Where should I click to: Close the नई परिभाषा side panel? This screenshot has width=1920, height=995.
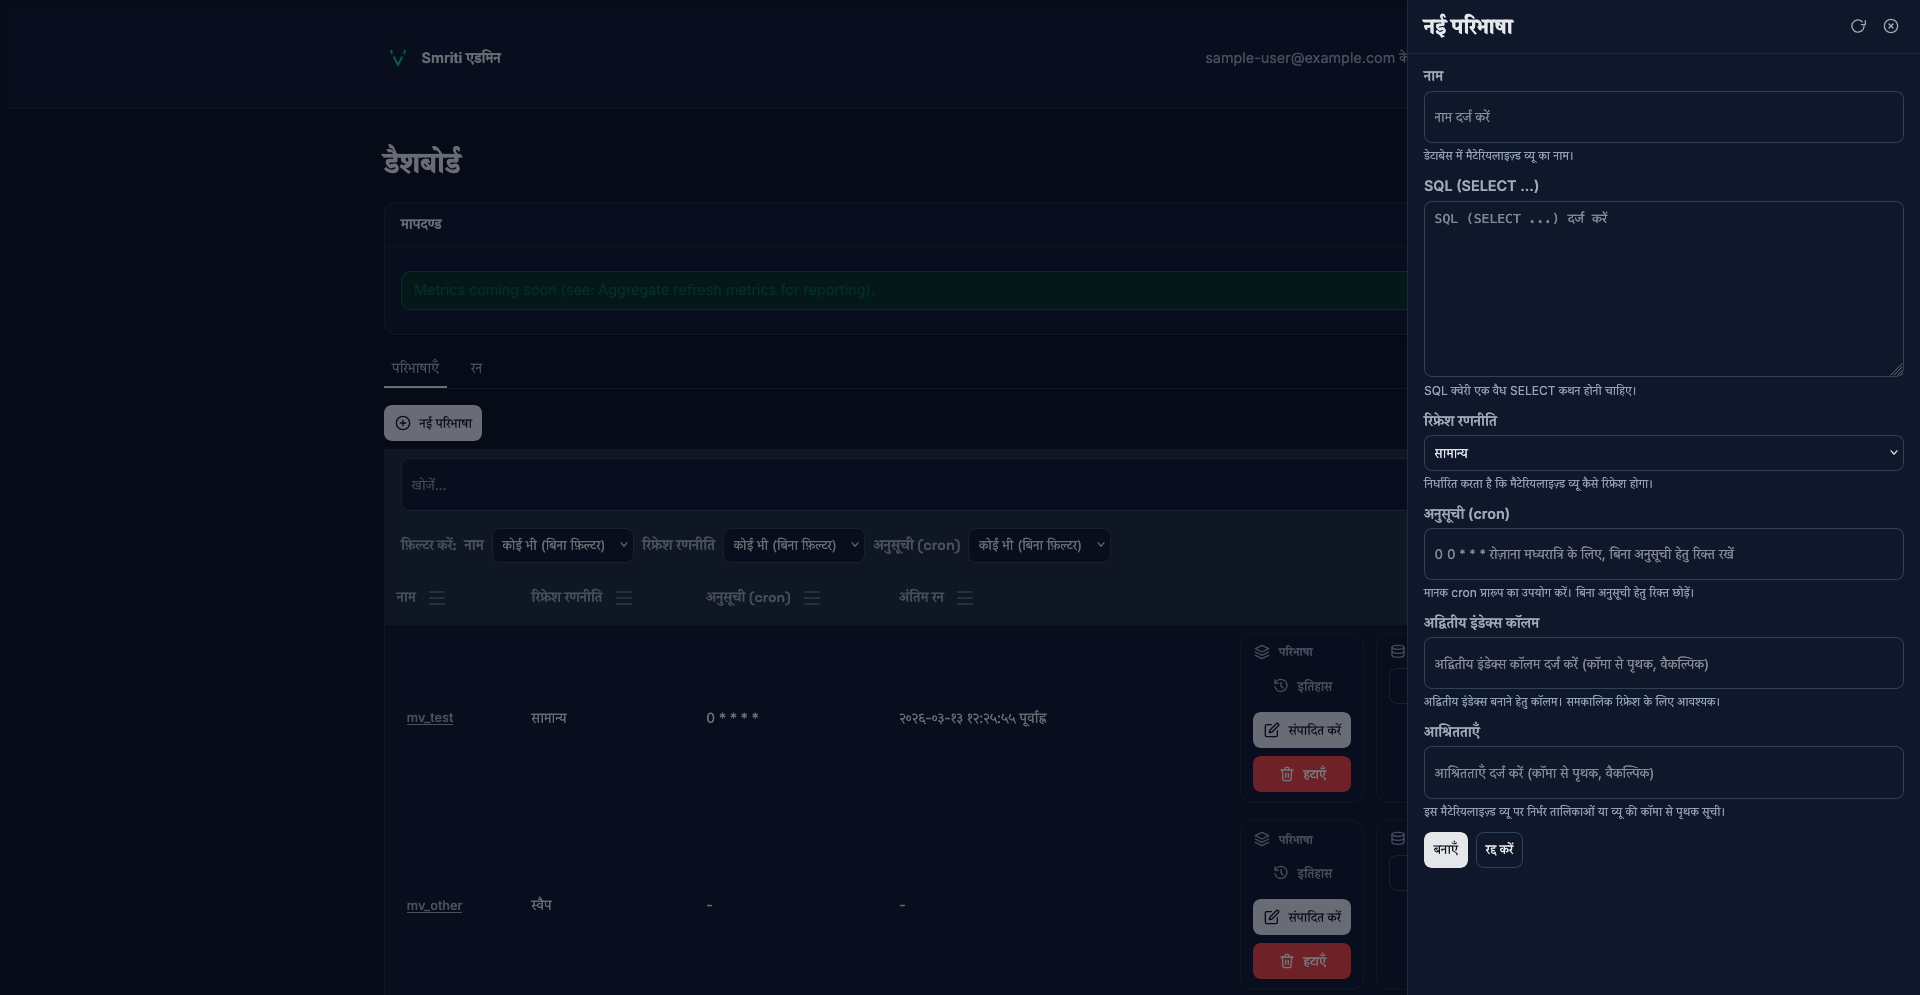coord(1891,26)
